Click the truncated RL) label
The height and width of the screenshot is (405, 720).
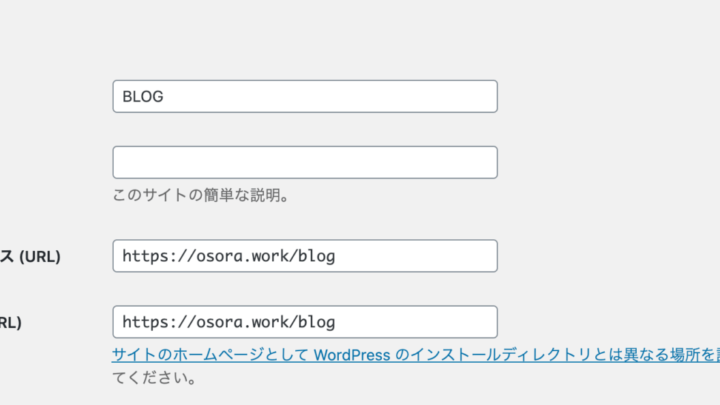click(10, 323)
